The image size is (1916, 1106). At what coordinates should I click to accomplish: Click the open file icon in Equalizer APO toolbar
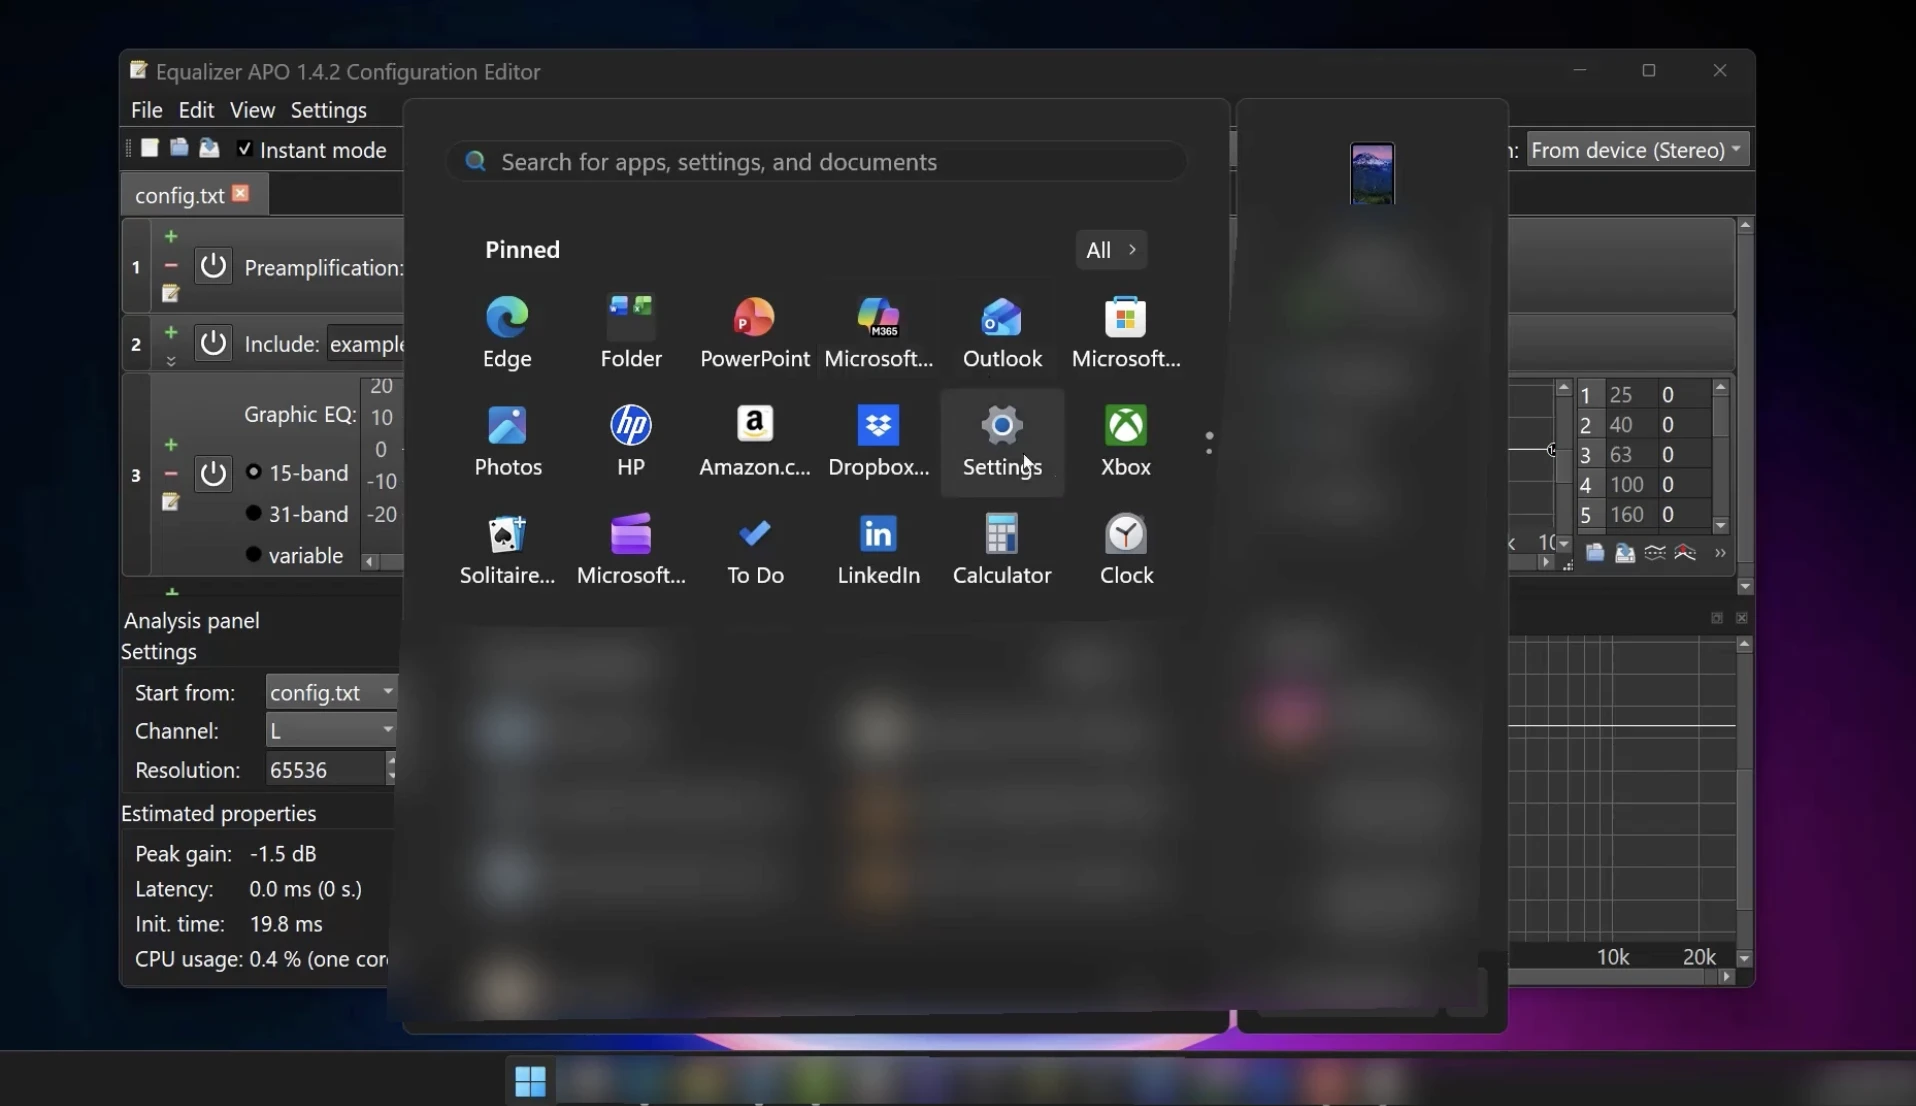tap(179, 149)
